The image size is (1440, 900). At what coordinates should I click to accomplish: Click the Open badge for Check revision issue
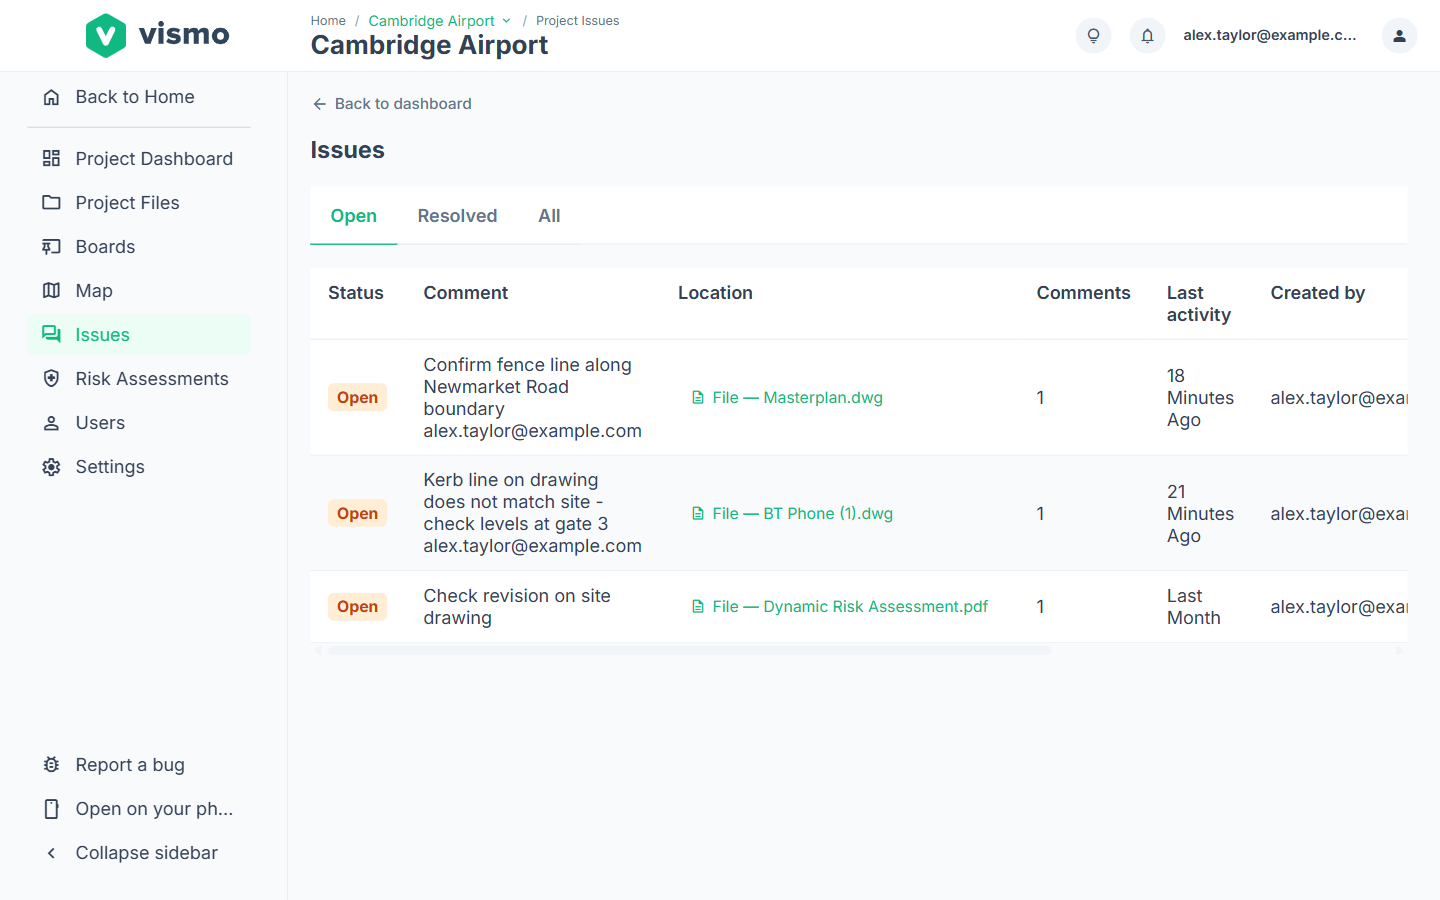coord(357,607)
